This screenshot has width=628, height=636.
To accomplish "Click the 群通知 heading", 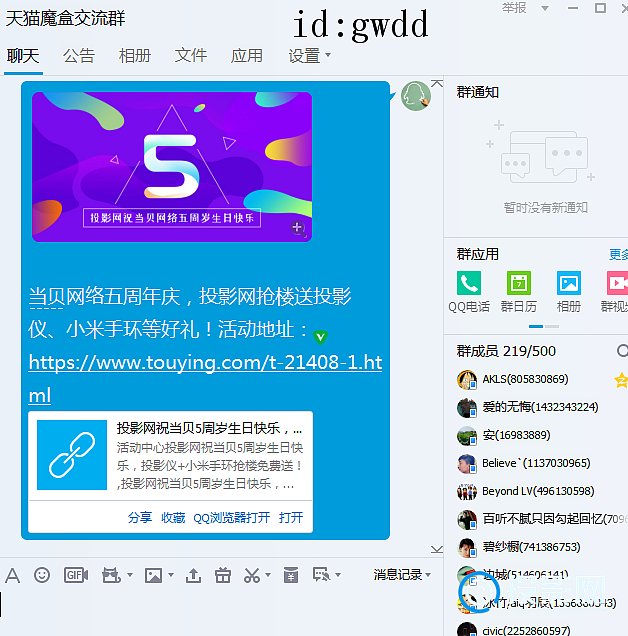I will coord(477,92).
